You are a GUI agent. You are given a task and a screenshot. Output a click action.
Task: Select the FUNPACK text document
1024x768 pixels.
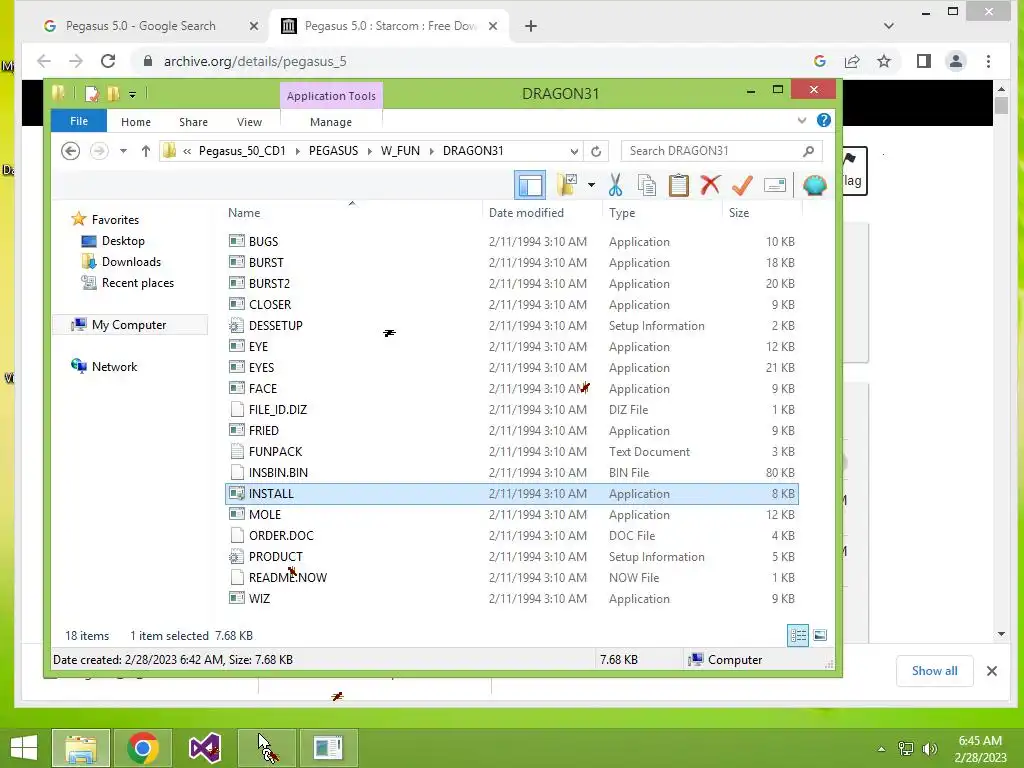[511, 451]
